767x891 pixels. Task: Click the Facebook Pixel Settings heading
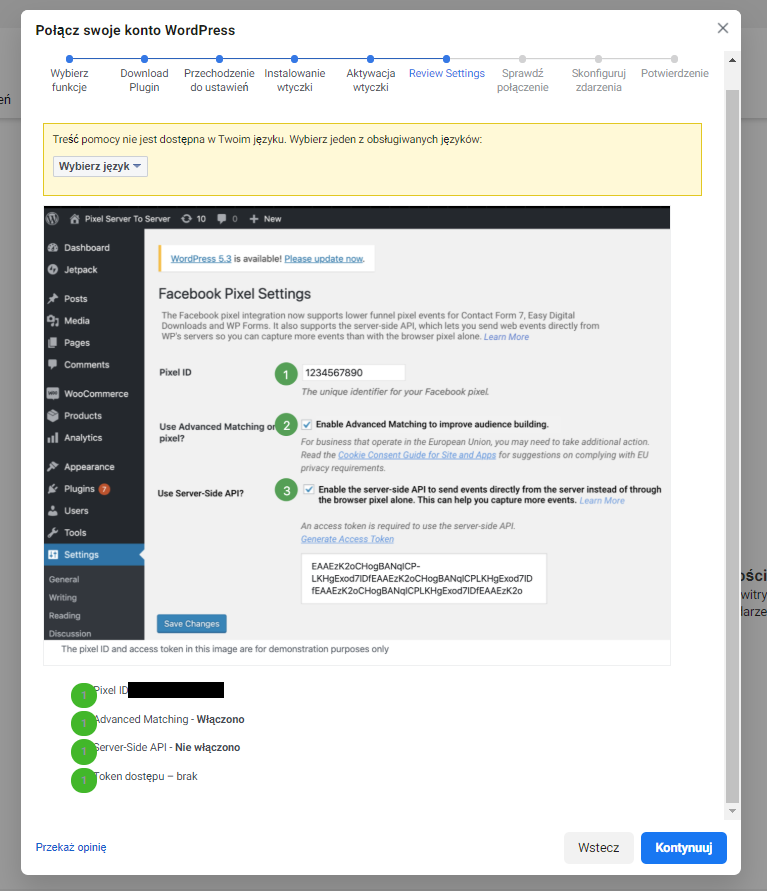coord(235,294)
